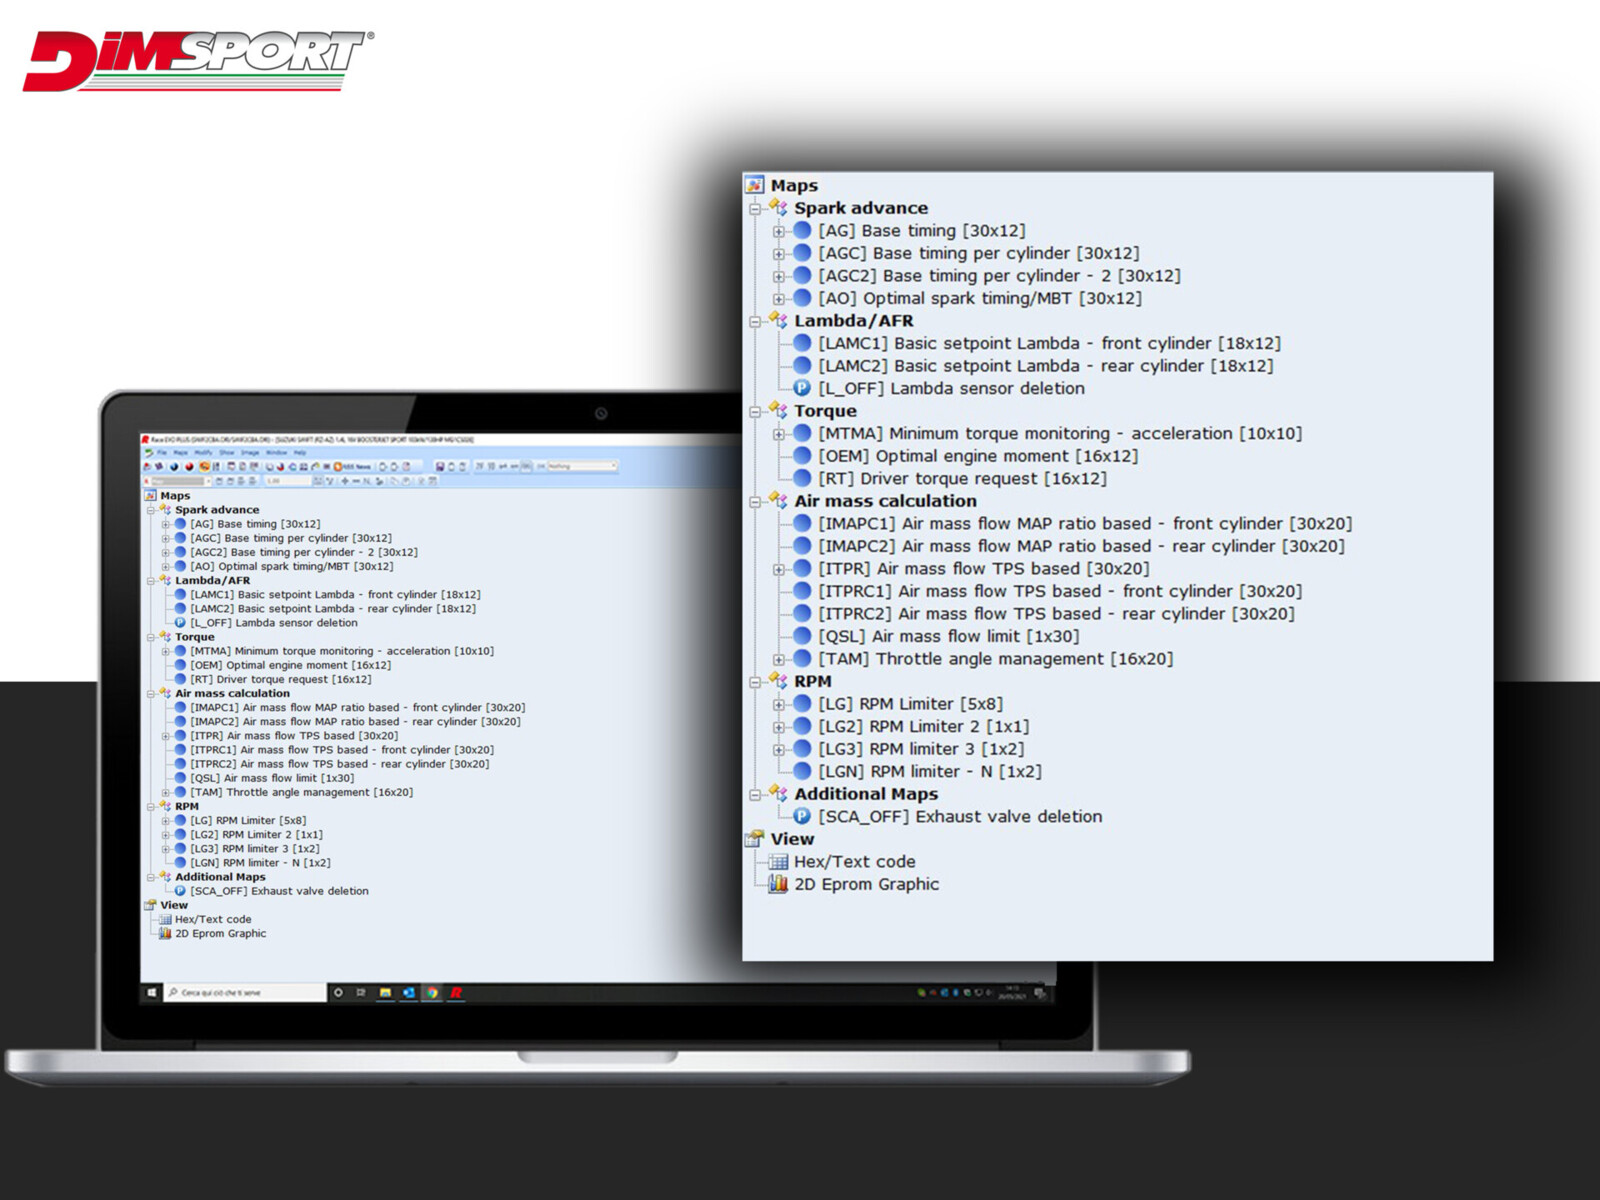Click the RSS News toolbar button
Screen dimensions: 1600x1200
tap(353, 467)
